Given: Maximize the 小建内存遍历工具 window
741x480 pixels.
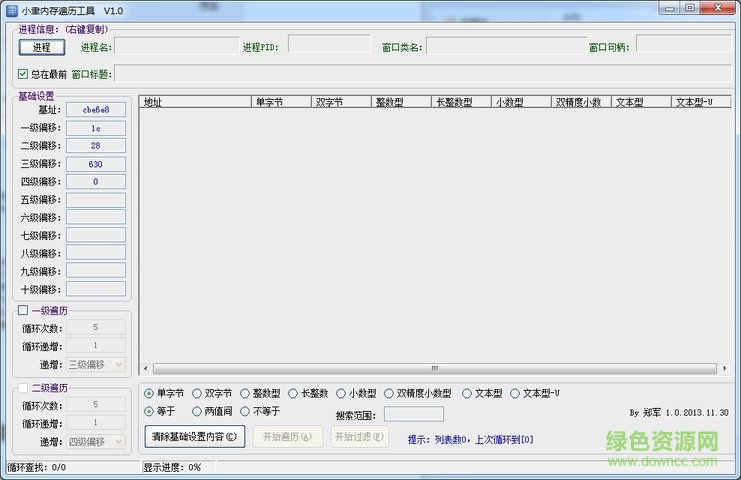Looking at the screenshot, I should tap(690, 8).
